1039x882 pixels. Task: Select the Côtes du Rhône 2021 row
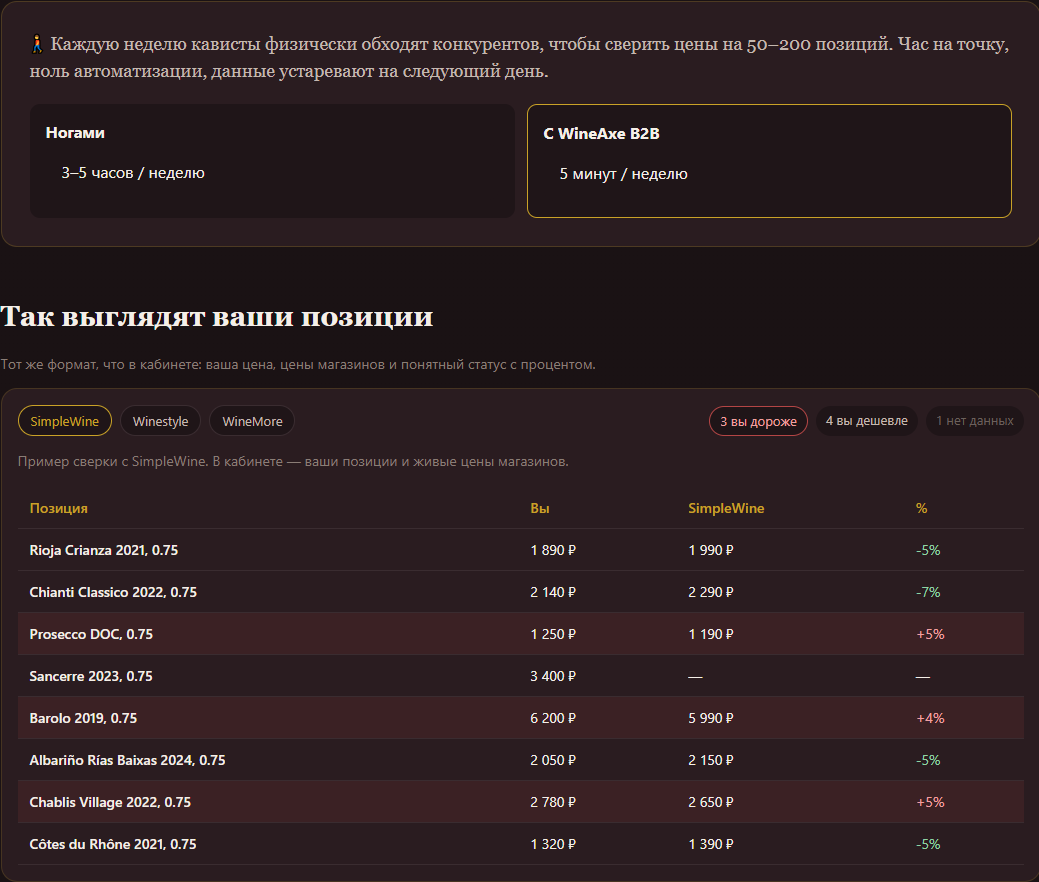tap(521, 844)
